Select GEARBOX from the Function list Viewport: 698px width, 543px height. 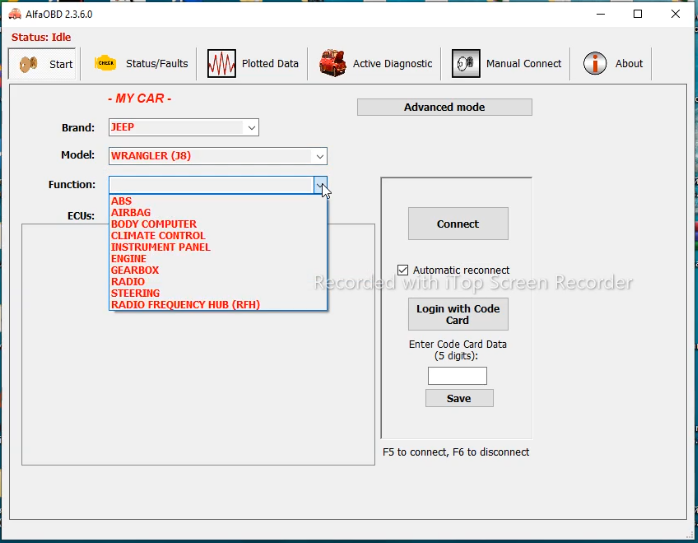point(218,270)
